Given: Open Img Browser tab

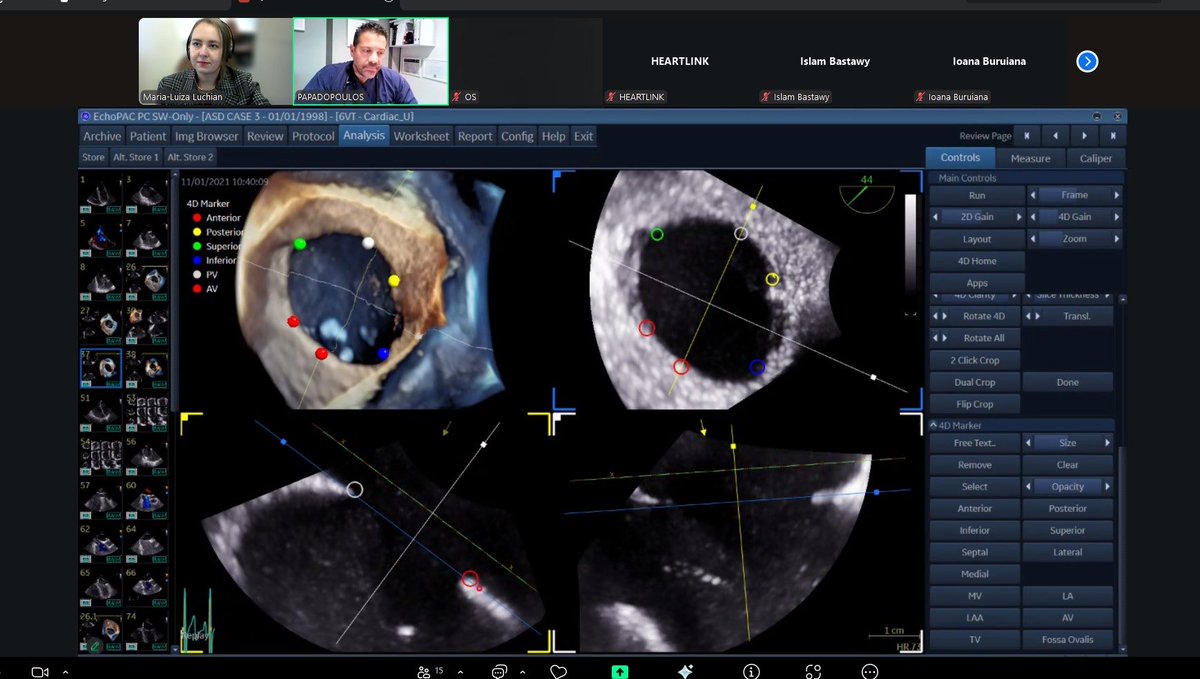Looking at the screenshot, I should click(x=207, y=136).
